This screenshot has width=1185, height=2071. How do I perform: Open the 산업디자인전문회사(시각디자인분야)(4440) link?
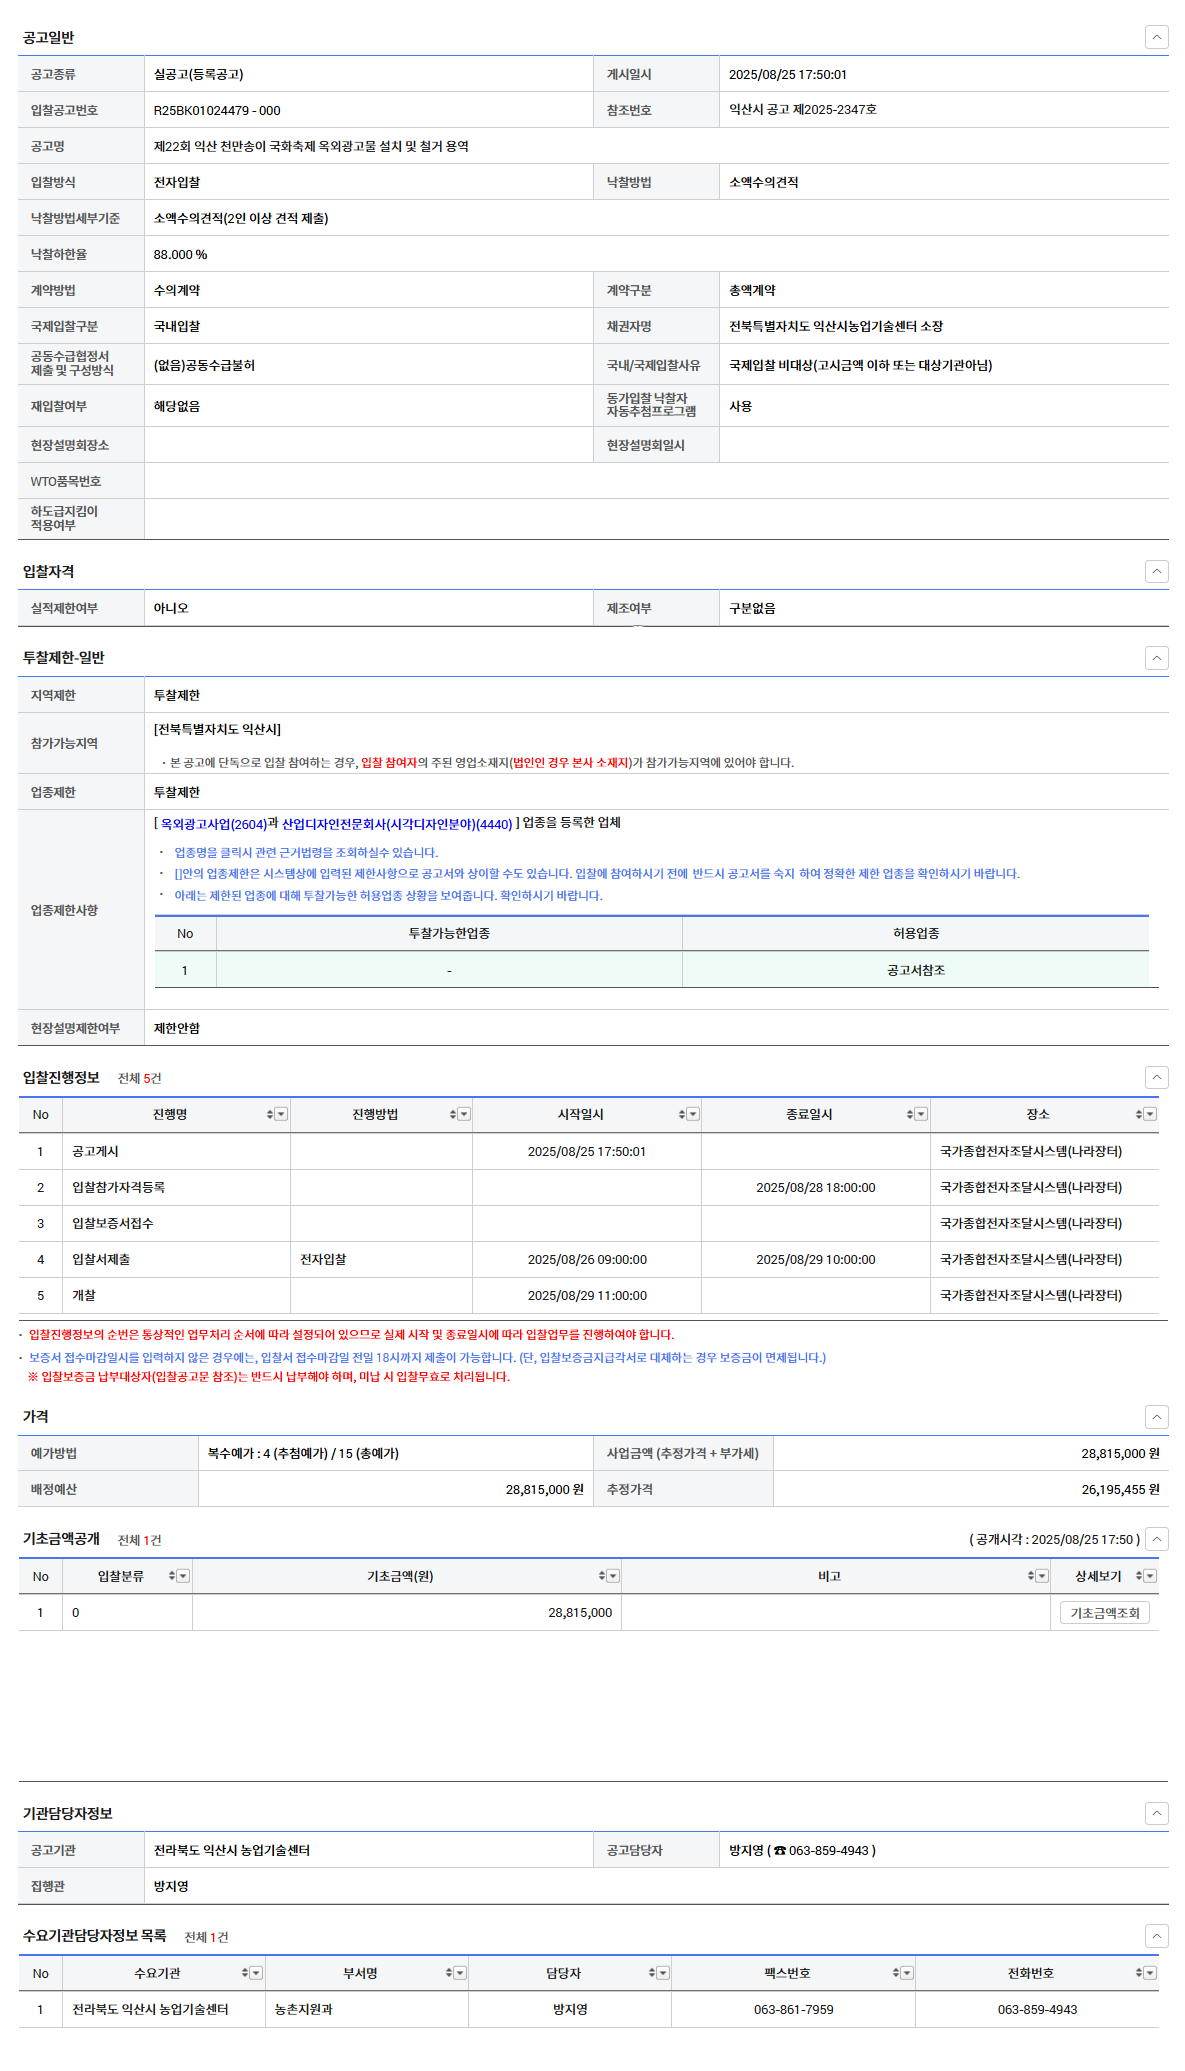coord(397,824)
